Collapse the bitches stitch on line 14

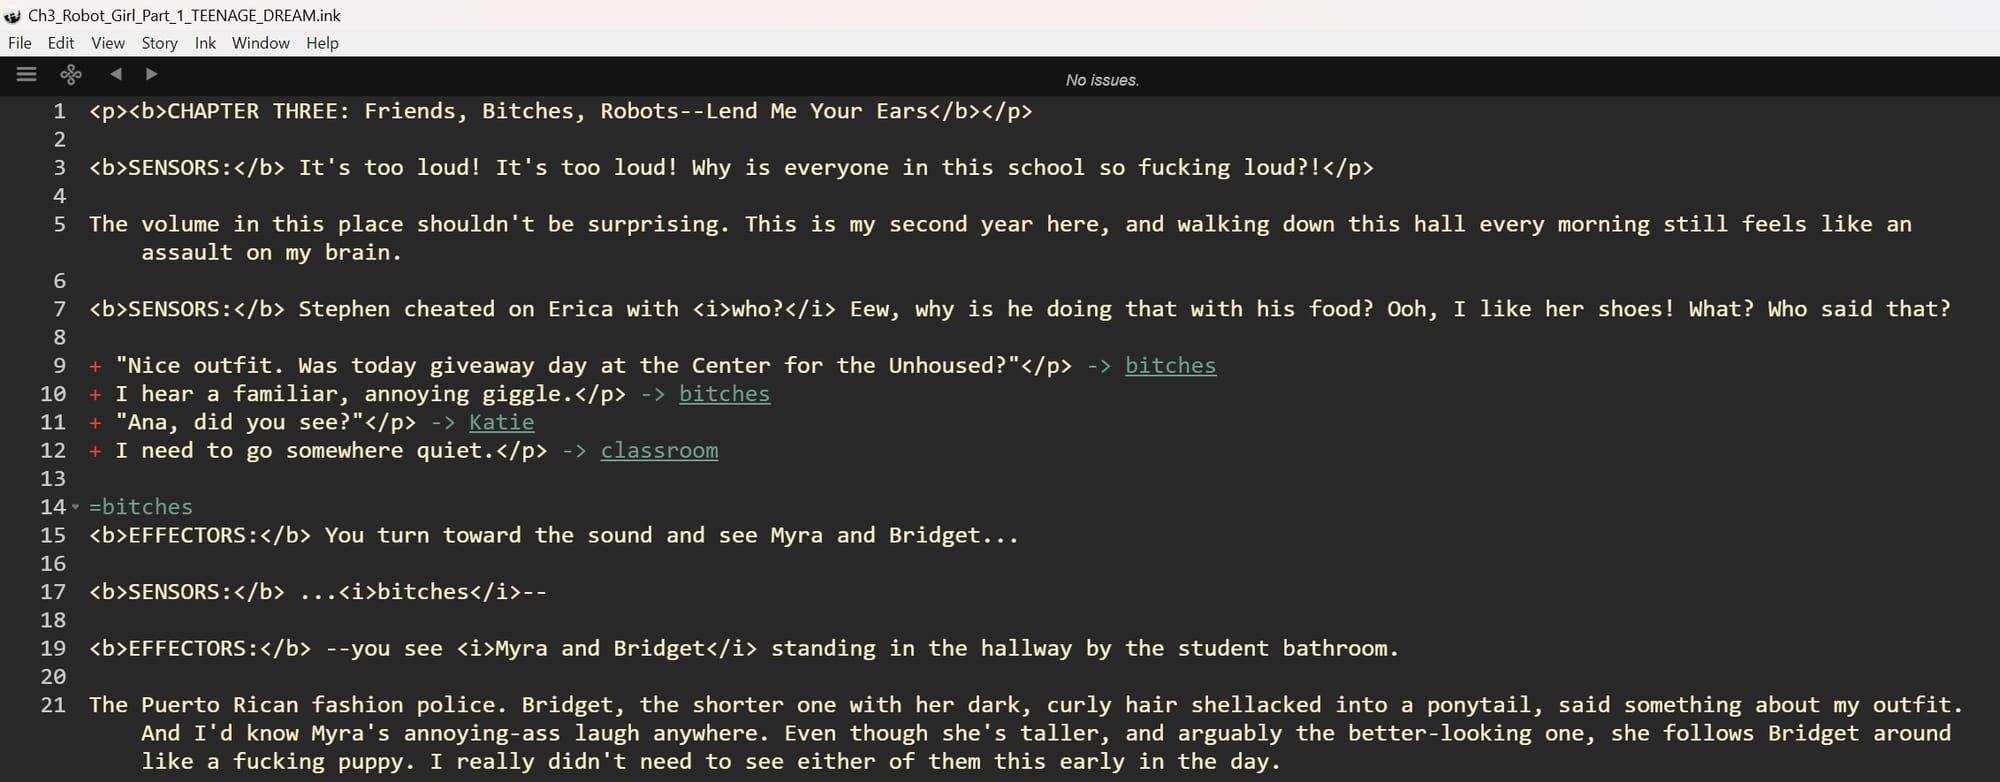[75, 508]
